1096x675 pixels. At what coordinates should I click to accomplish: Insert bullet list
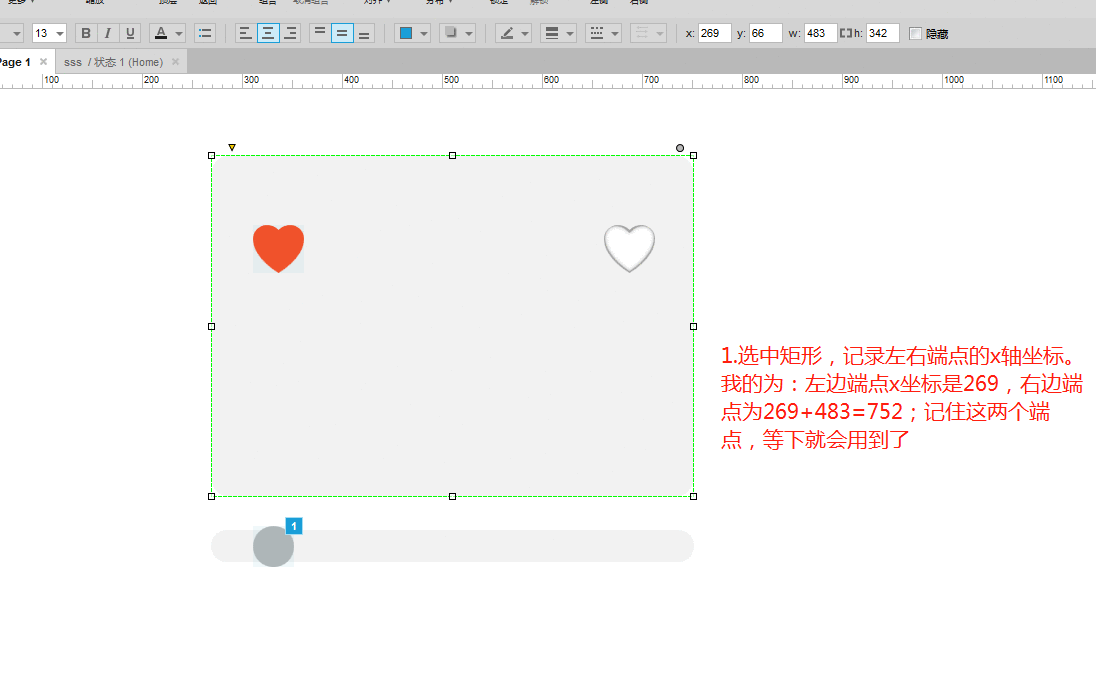205,33
